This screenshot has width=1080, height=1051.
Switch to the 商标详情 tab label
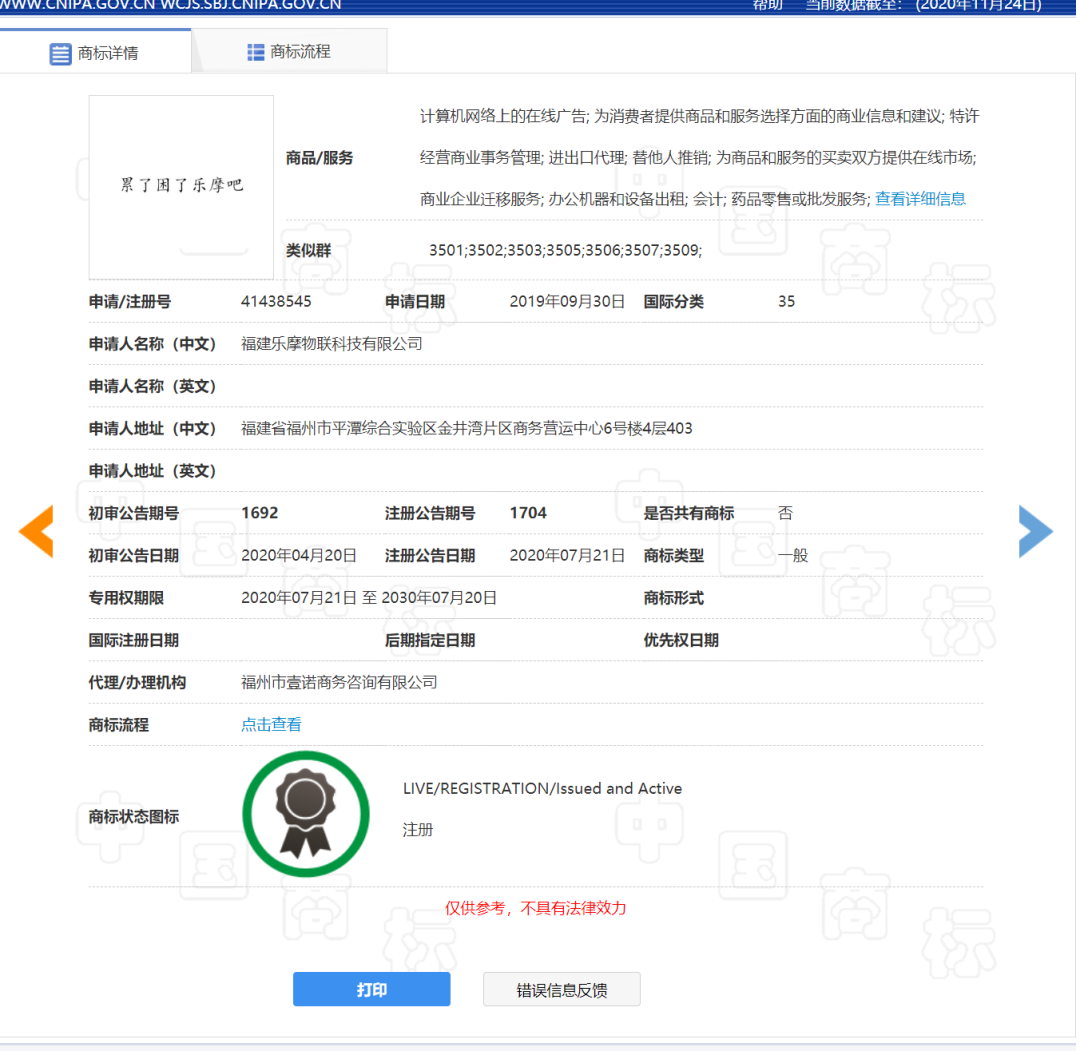[x=108, y=54]
